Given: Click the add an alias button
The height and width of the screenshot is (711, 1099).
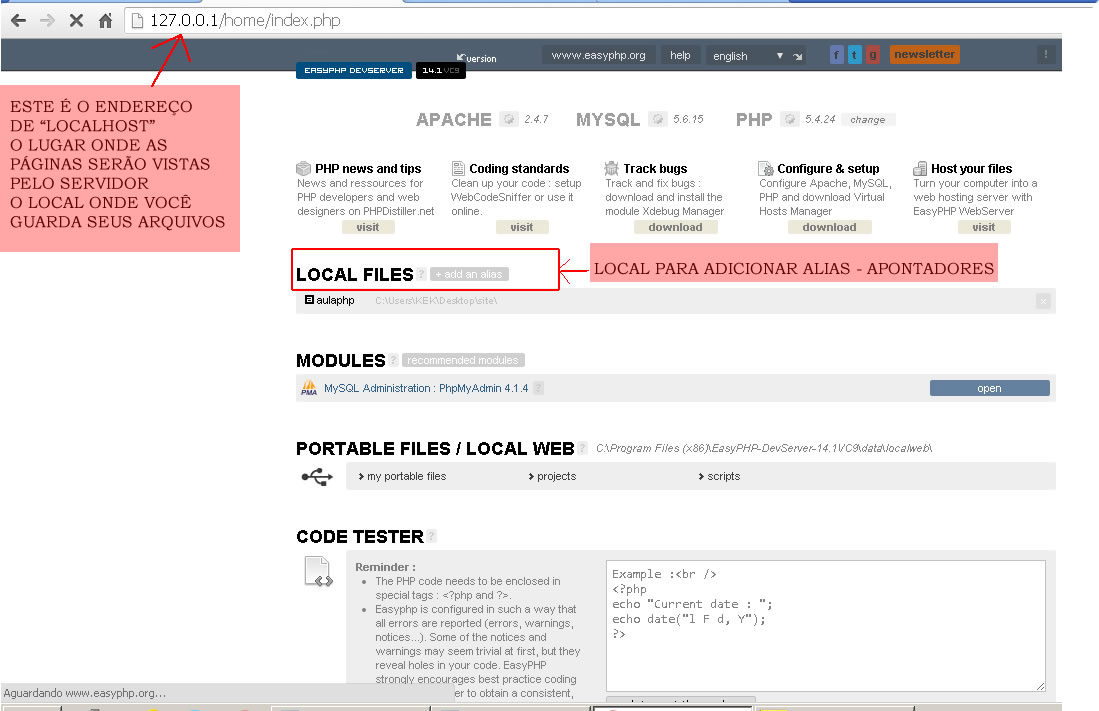Looking at the screenshot, I should (x=469, y=274).
